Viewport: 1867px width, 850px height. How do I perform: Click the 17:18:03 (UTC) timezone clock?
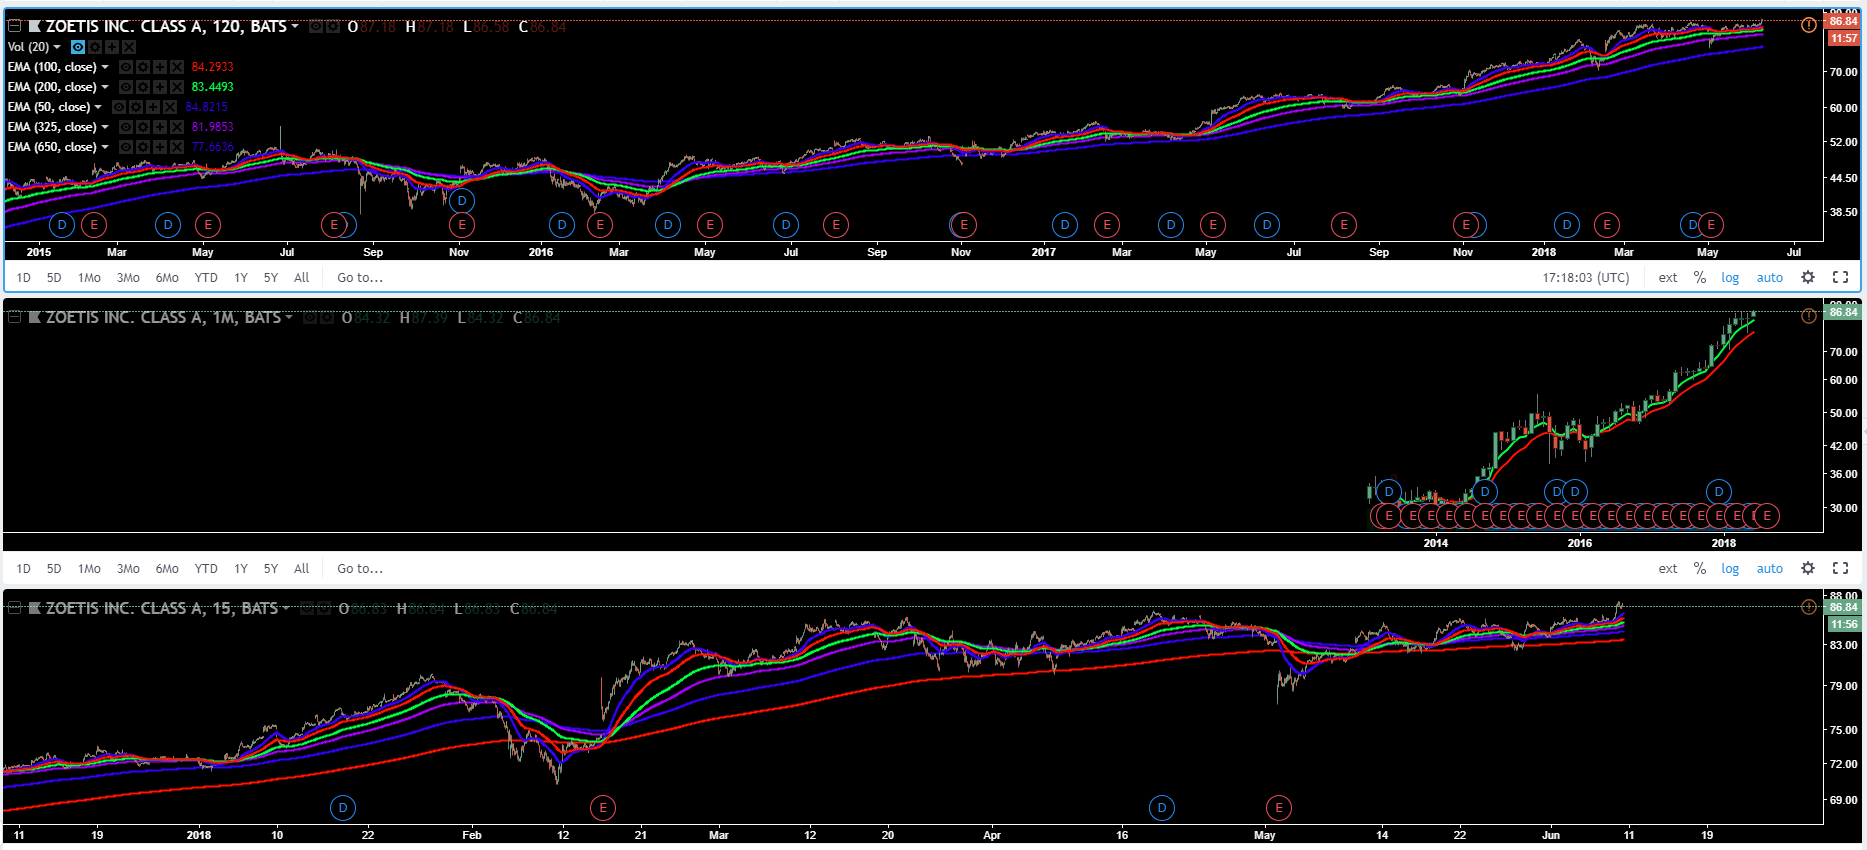coord(1586,278)
